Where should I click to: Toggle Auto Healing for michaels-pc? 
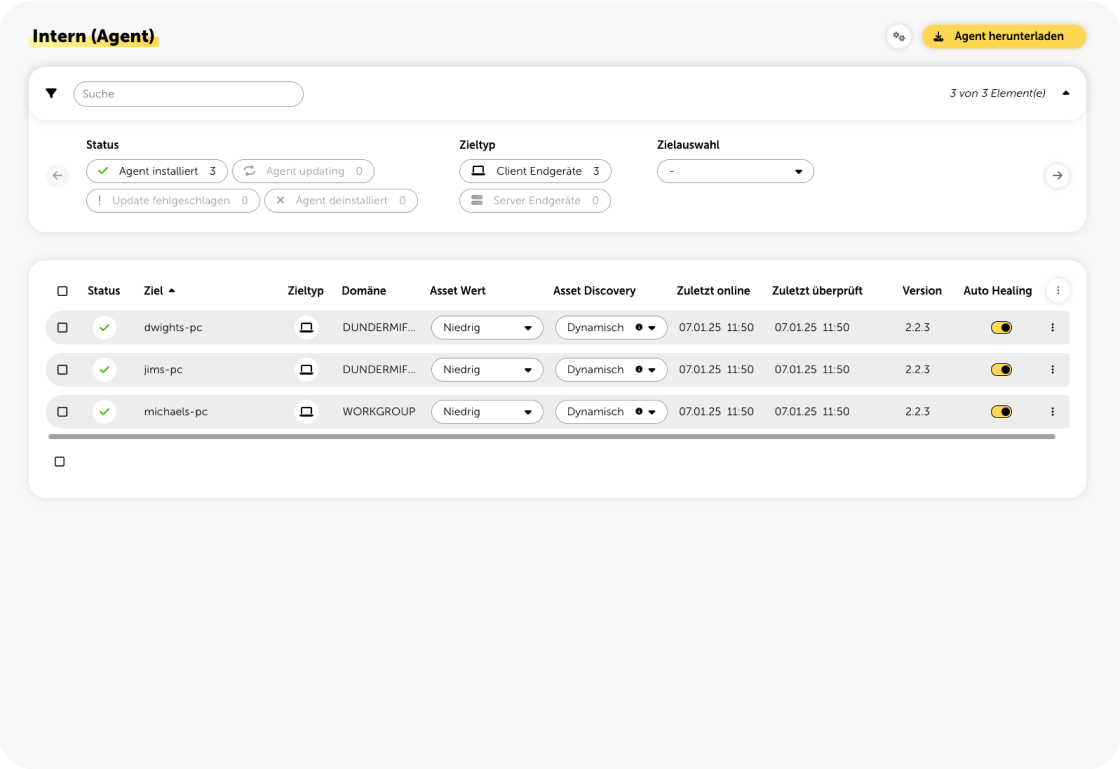[1001, 412]
